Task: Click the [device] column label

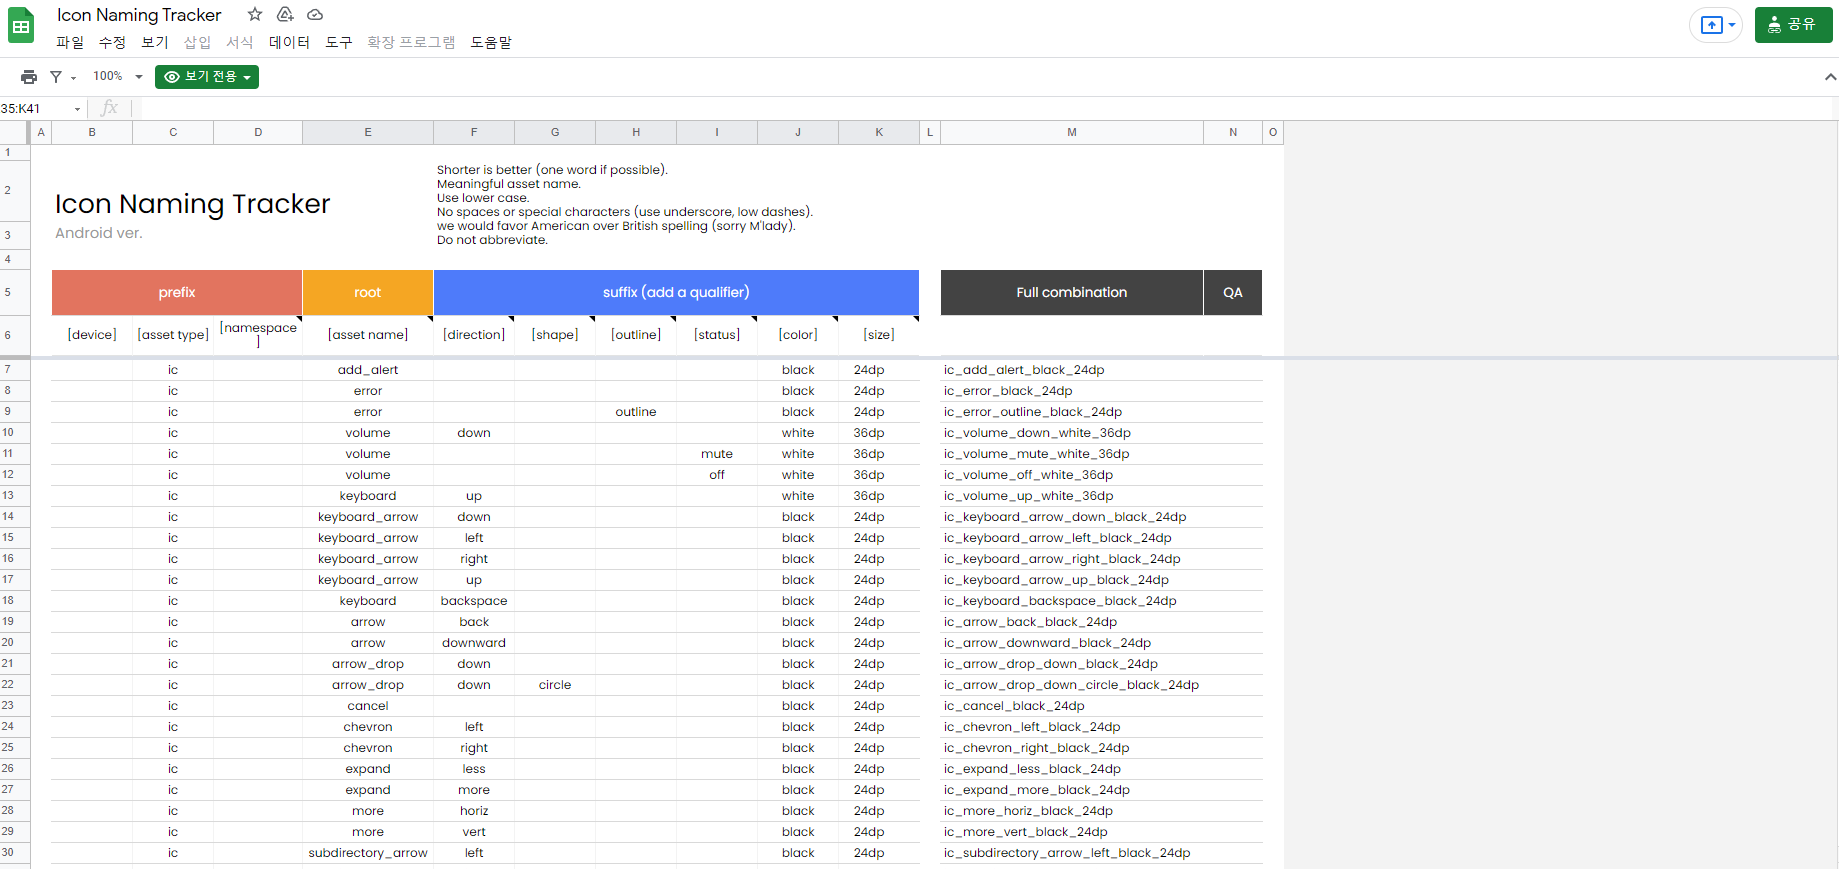Action: pos(92,335)
